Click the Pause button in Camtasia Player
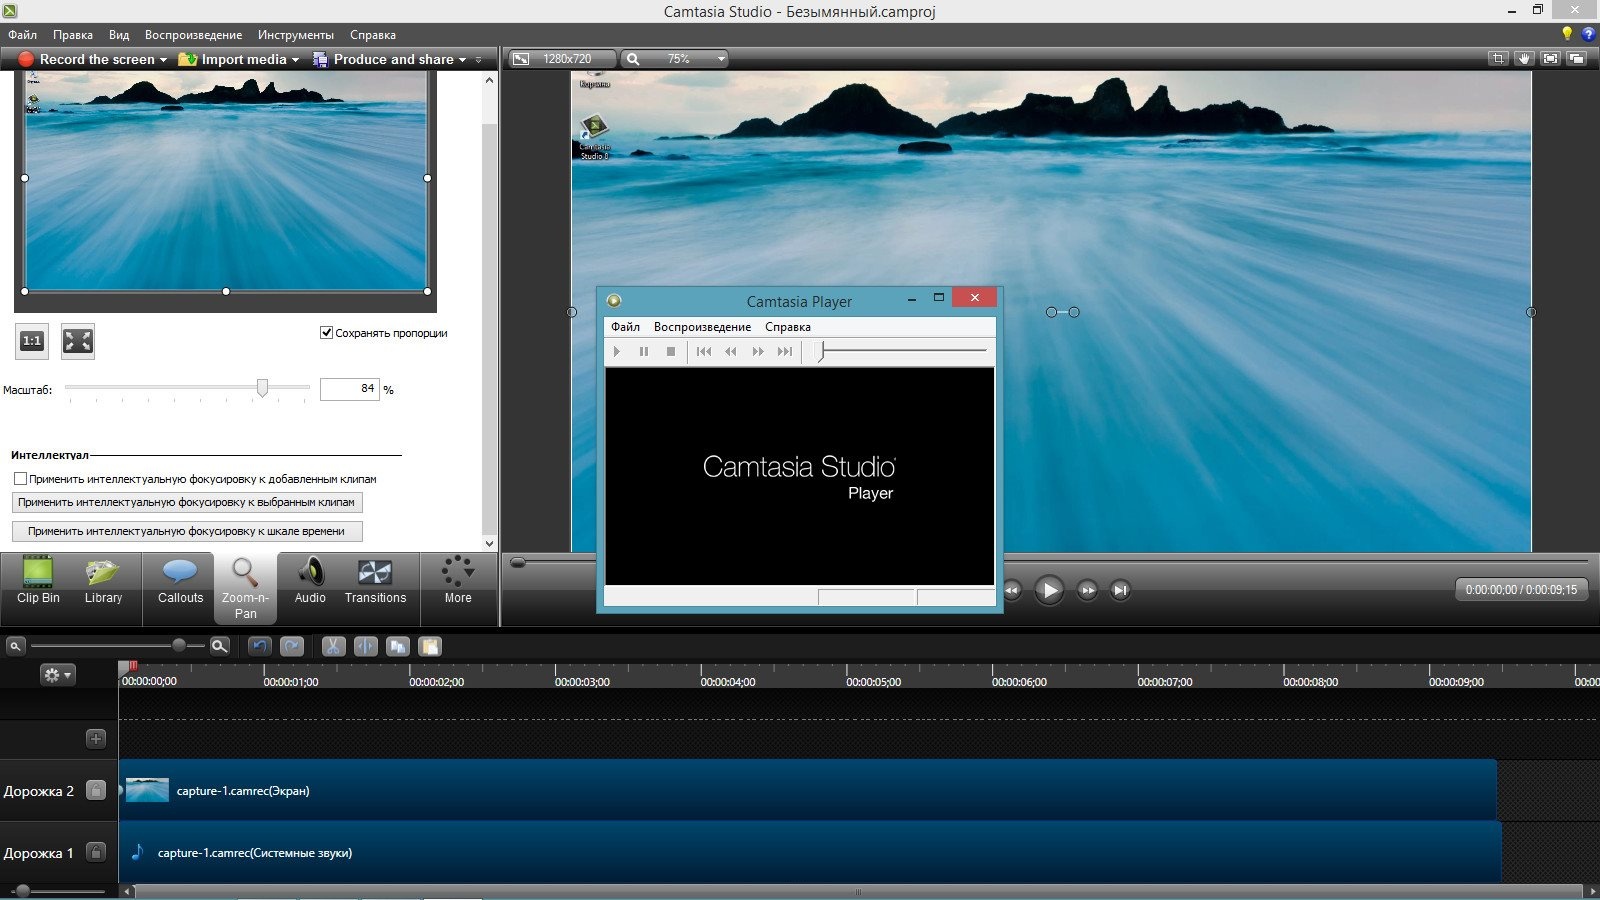Screen dimensions: 1600x900 644,351
